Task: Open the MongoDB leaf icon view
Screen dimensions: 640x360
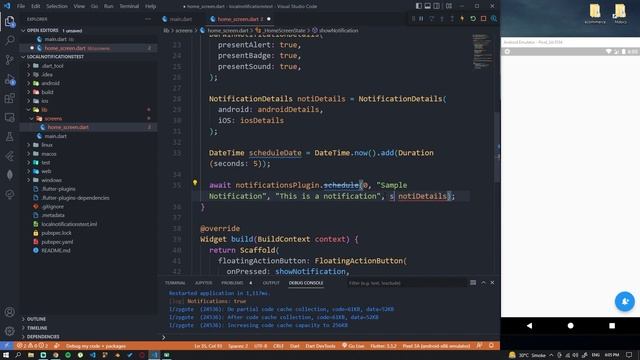Action: click(9, 175)
